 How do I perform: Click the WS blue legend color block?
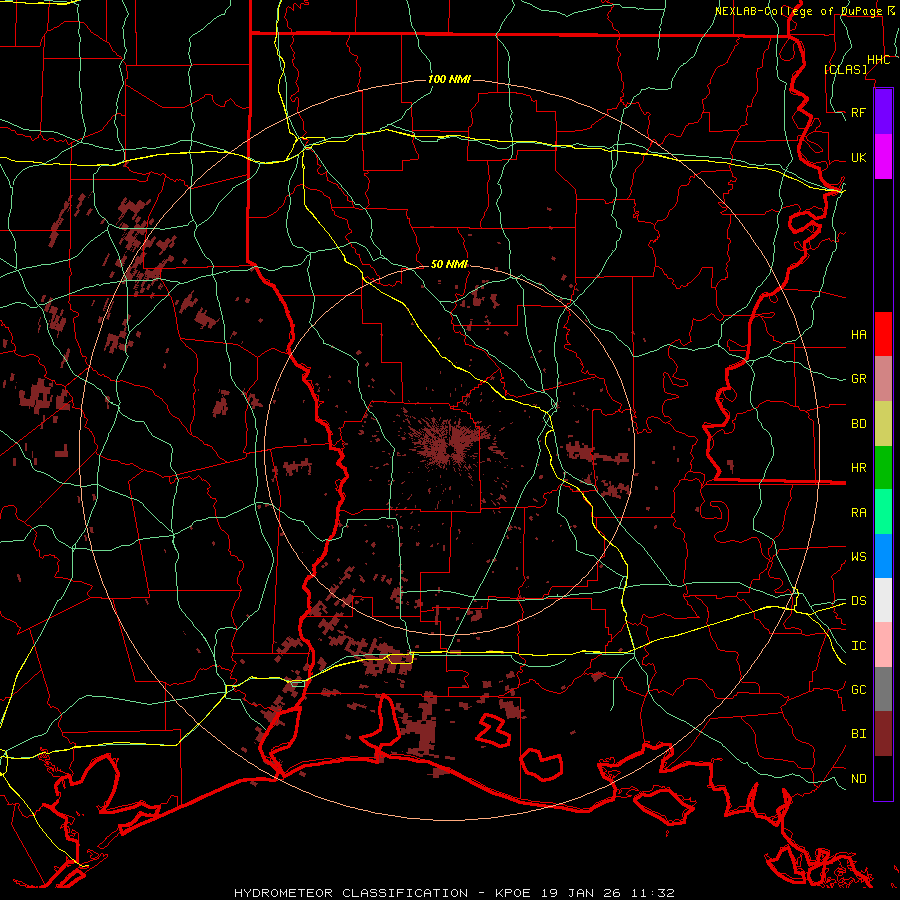(x=883, y=556)
